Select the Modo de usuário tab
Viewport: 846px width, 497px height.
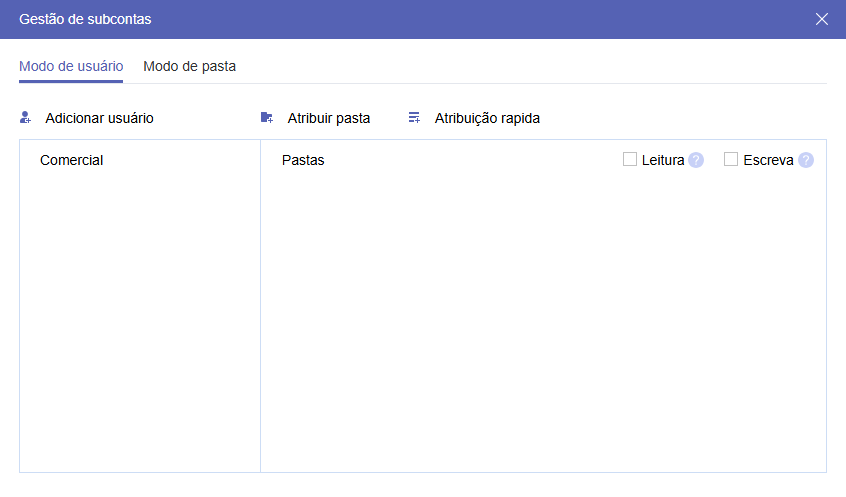[71, 67]
